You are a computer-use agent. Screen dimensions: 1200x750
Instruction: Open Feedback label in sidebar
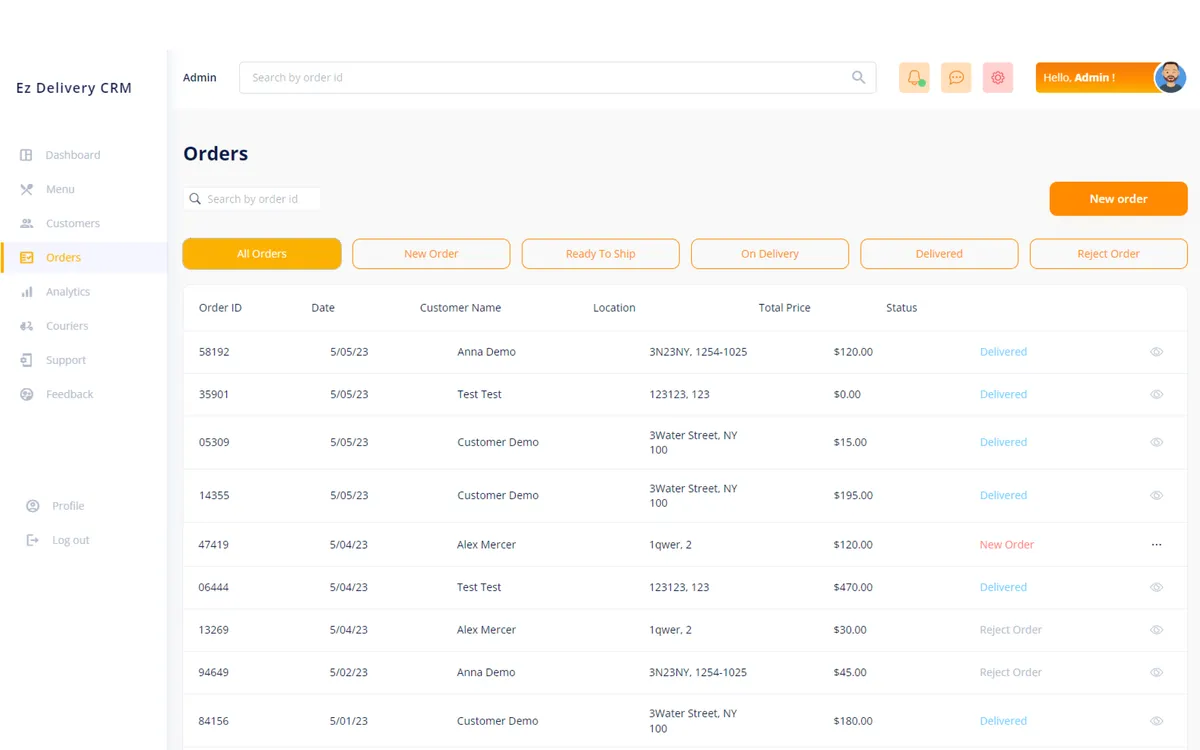(x=70, y=394)
